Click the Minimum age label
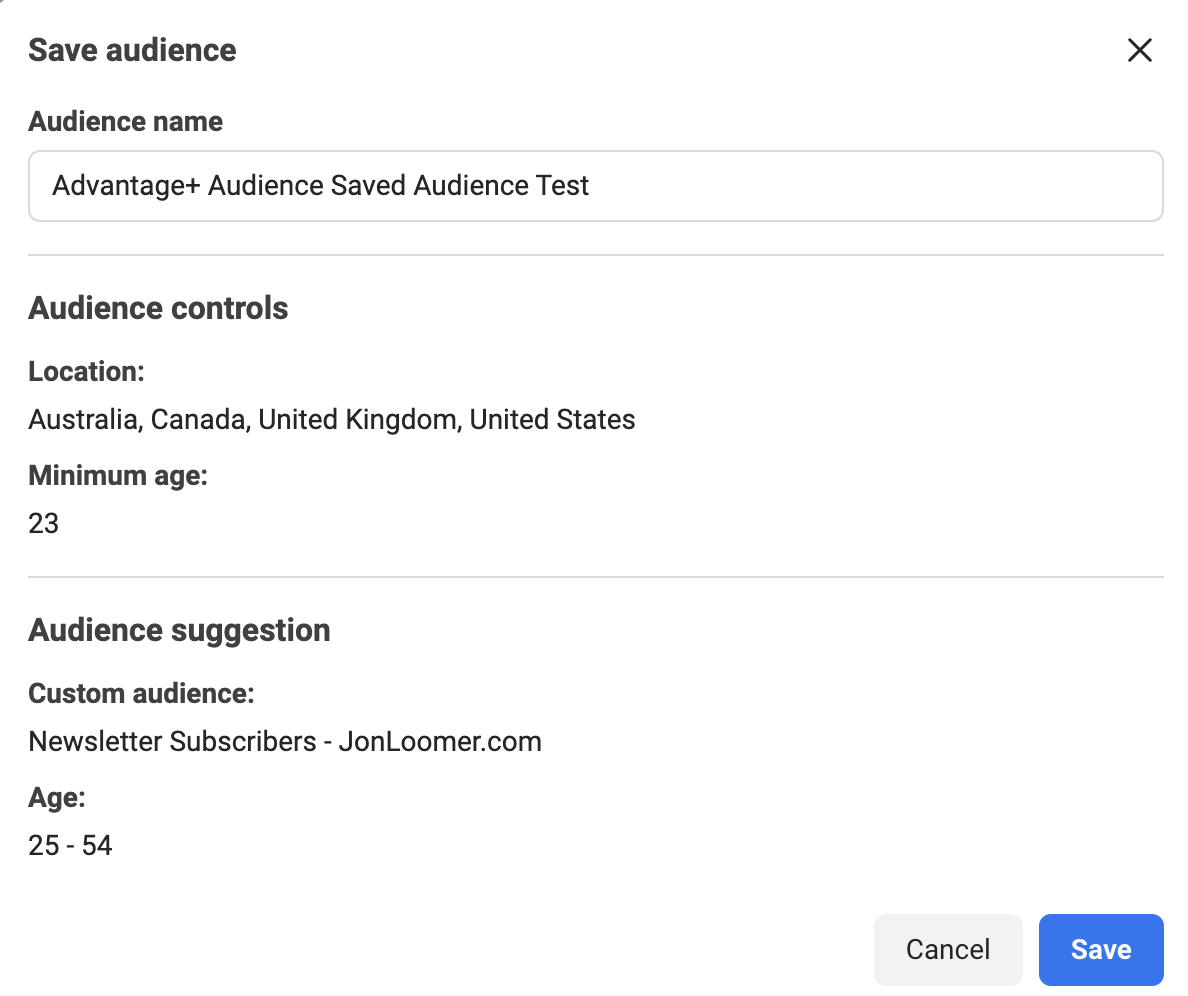 (117, 475)
